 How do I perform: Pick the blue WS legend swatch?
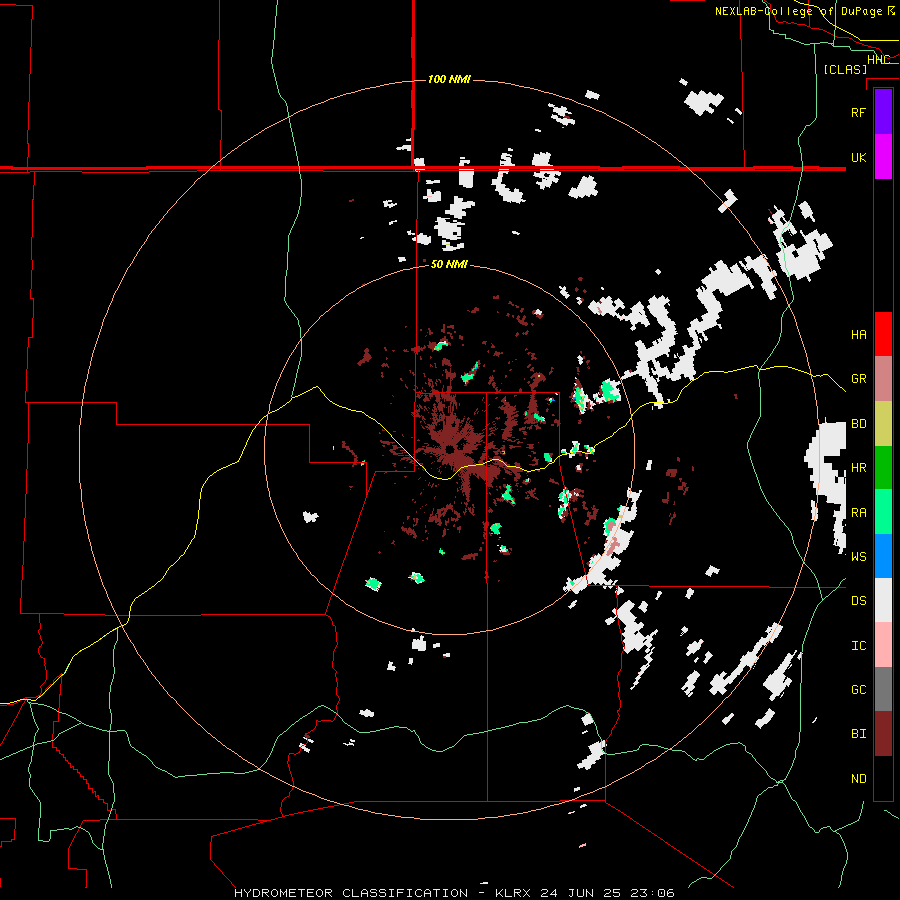[x=883, y=556]
